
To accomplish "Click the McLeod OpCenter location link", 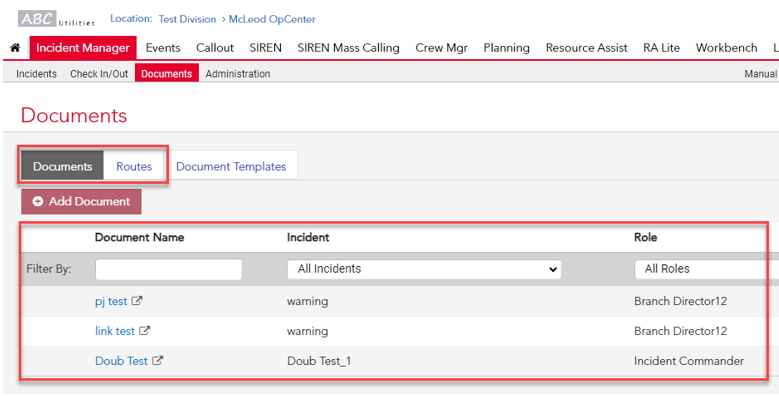I will 272,19.
